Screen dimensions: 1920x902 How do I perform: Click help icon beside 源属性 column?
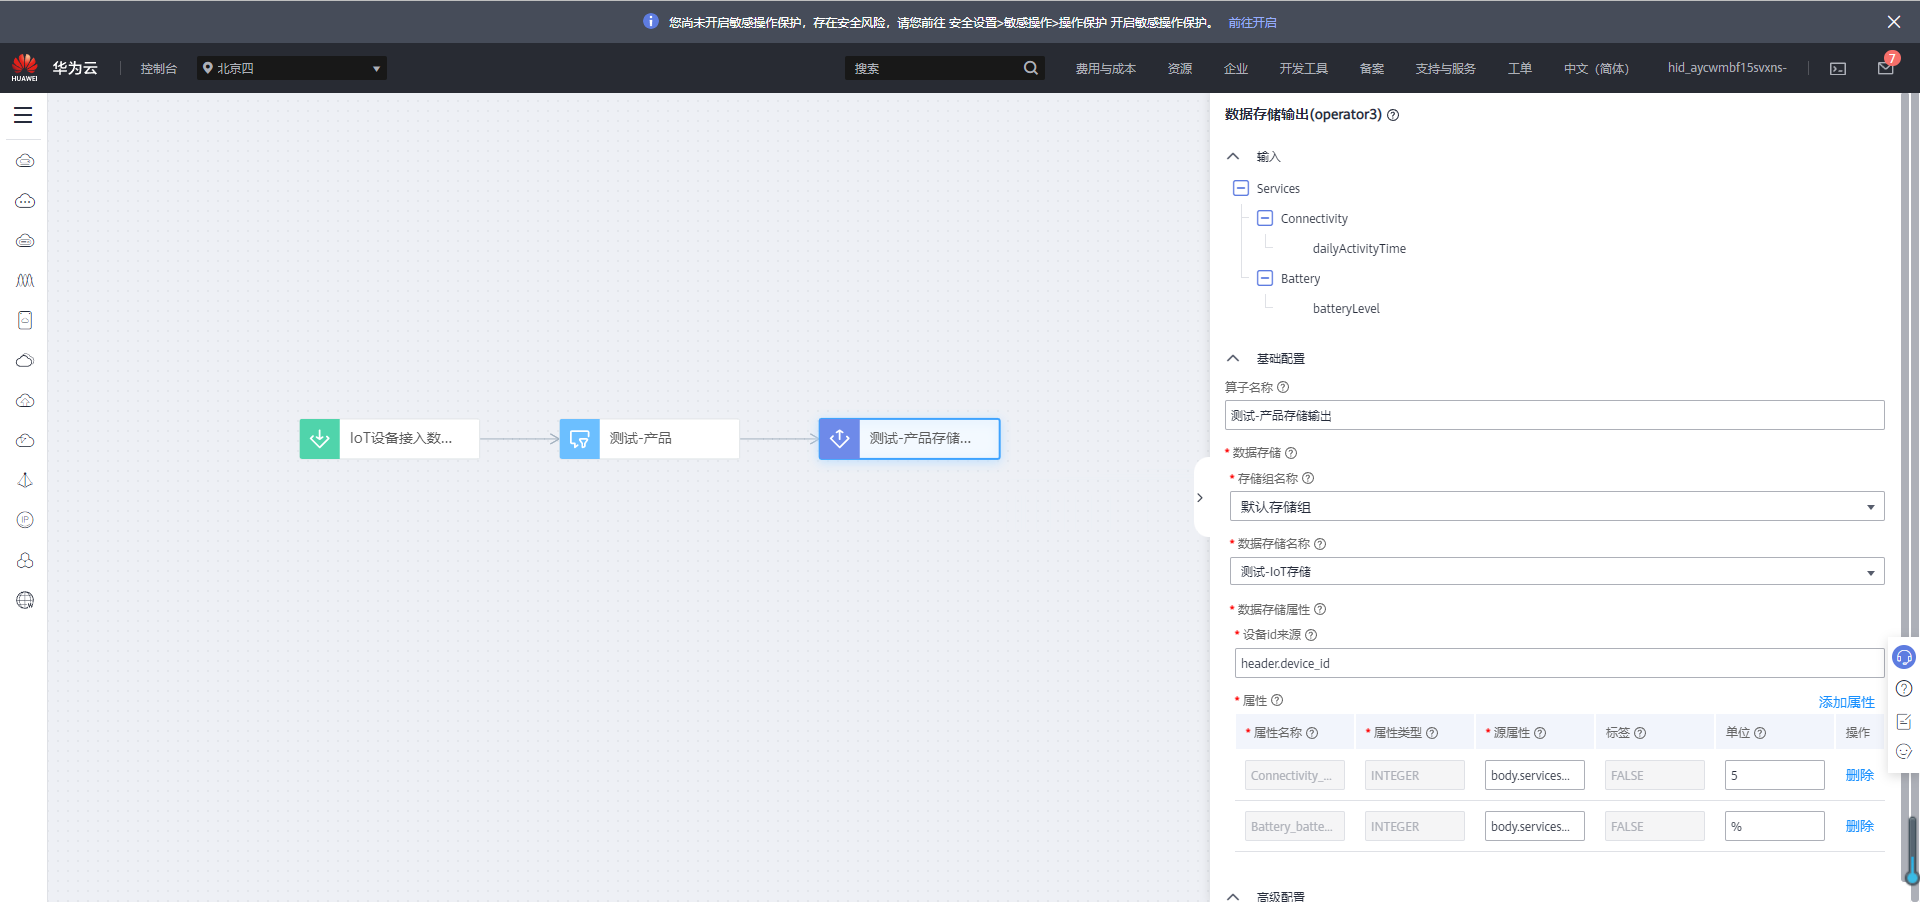click(x=1540, y=733)
